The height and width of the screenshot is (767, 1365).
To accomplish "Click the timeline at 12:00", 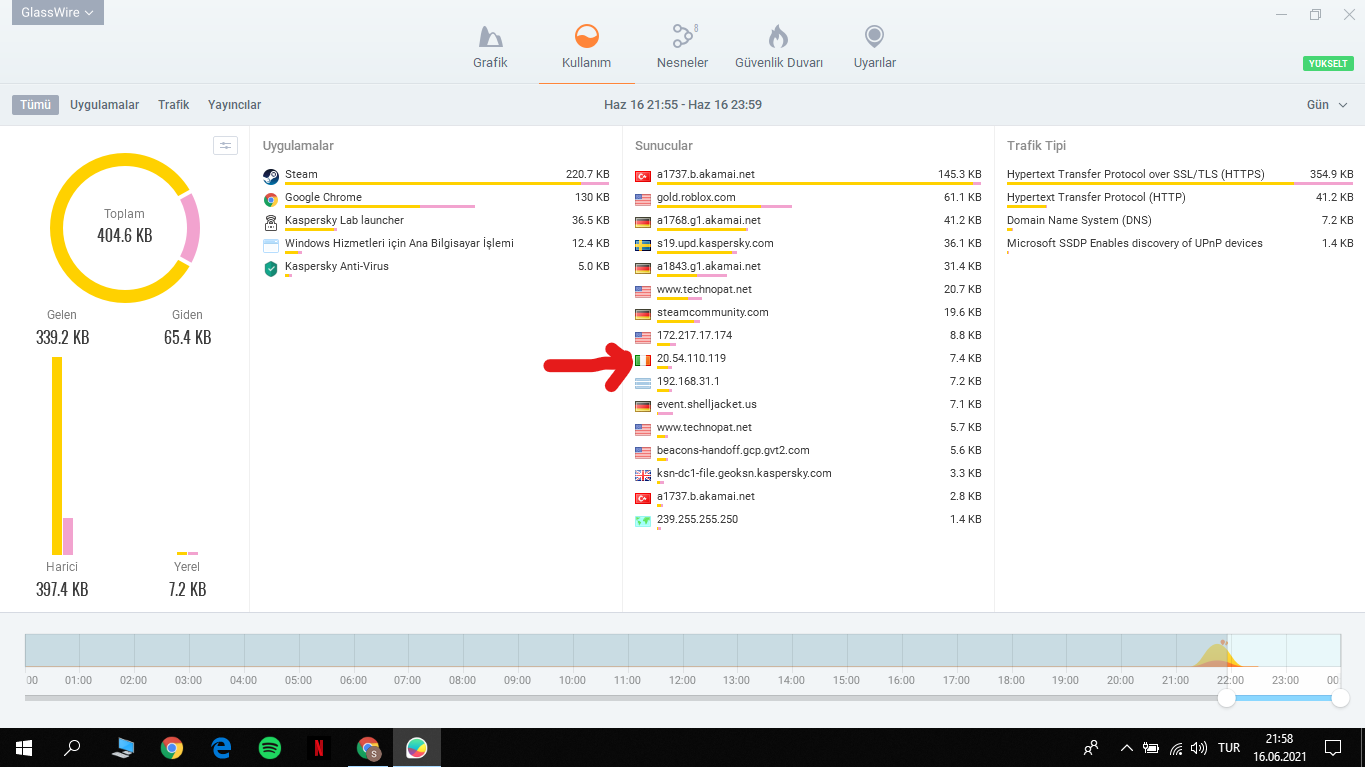I will click(x=682, y=680).
